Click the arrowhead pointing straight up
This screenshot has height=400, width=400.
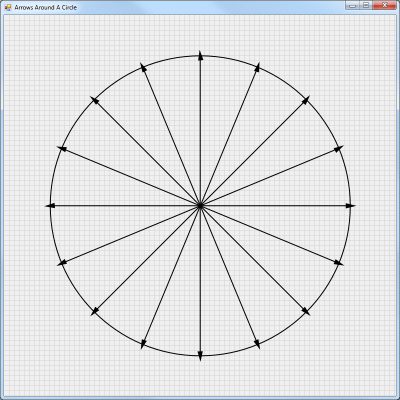(200, 56)
